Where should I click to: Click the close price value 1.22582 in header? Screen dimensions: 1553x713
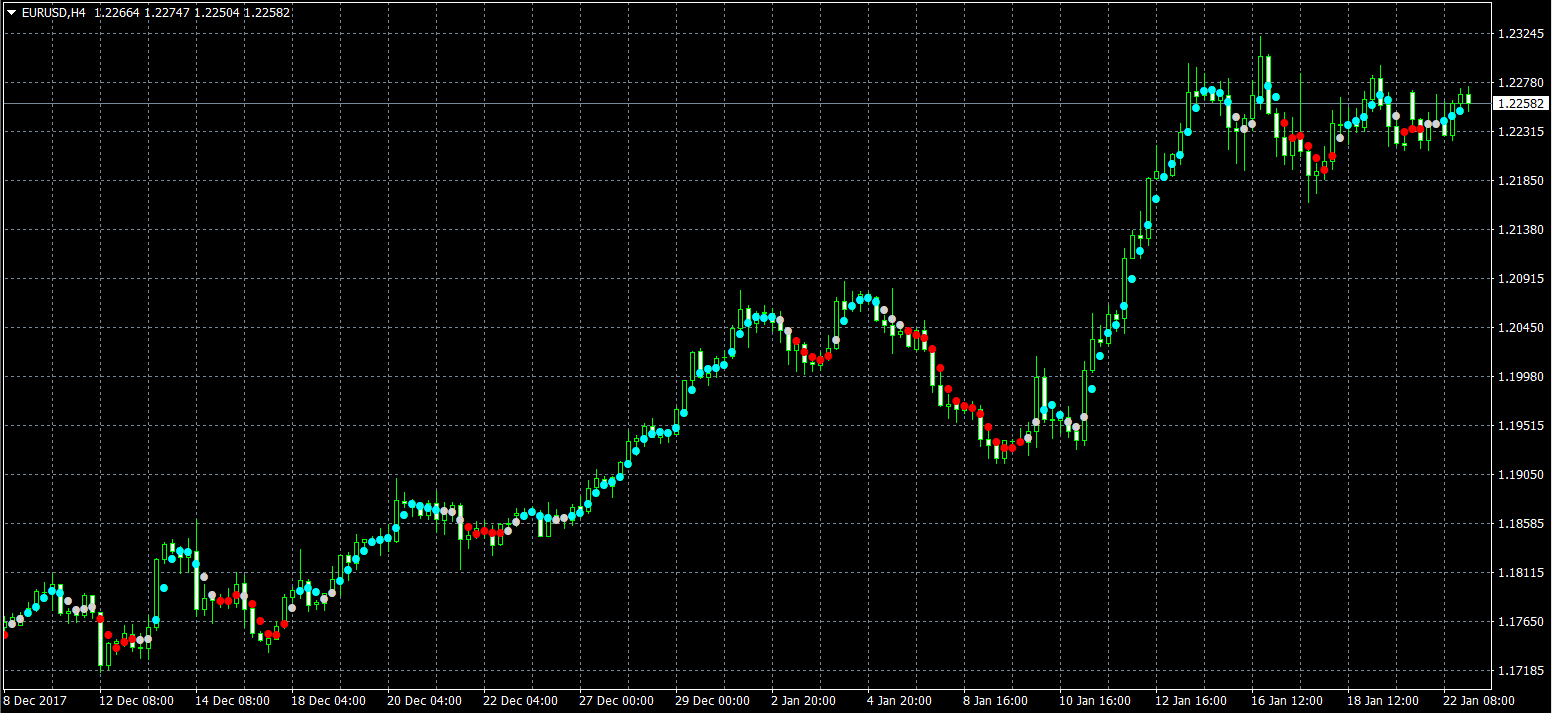266,12
